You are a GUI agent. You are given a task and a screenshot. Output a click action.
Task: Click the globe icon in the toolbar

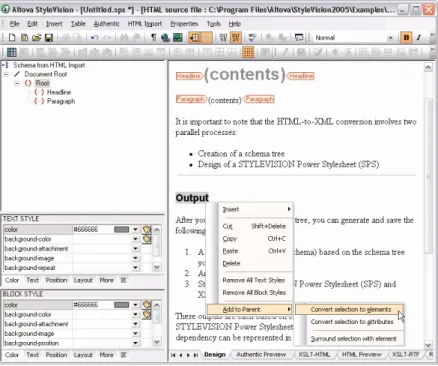click(165, 38)
